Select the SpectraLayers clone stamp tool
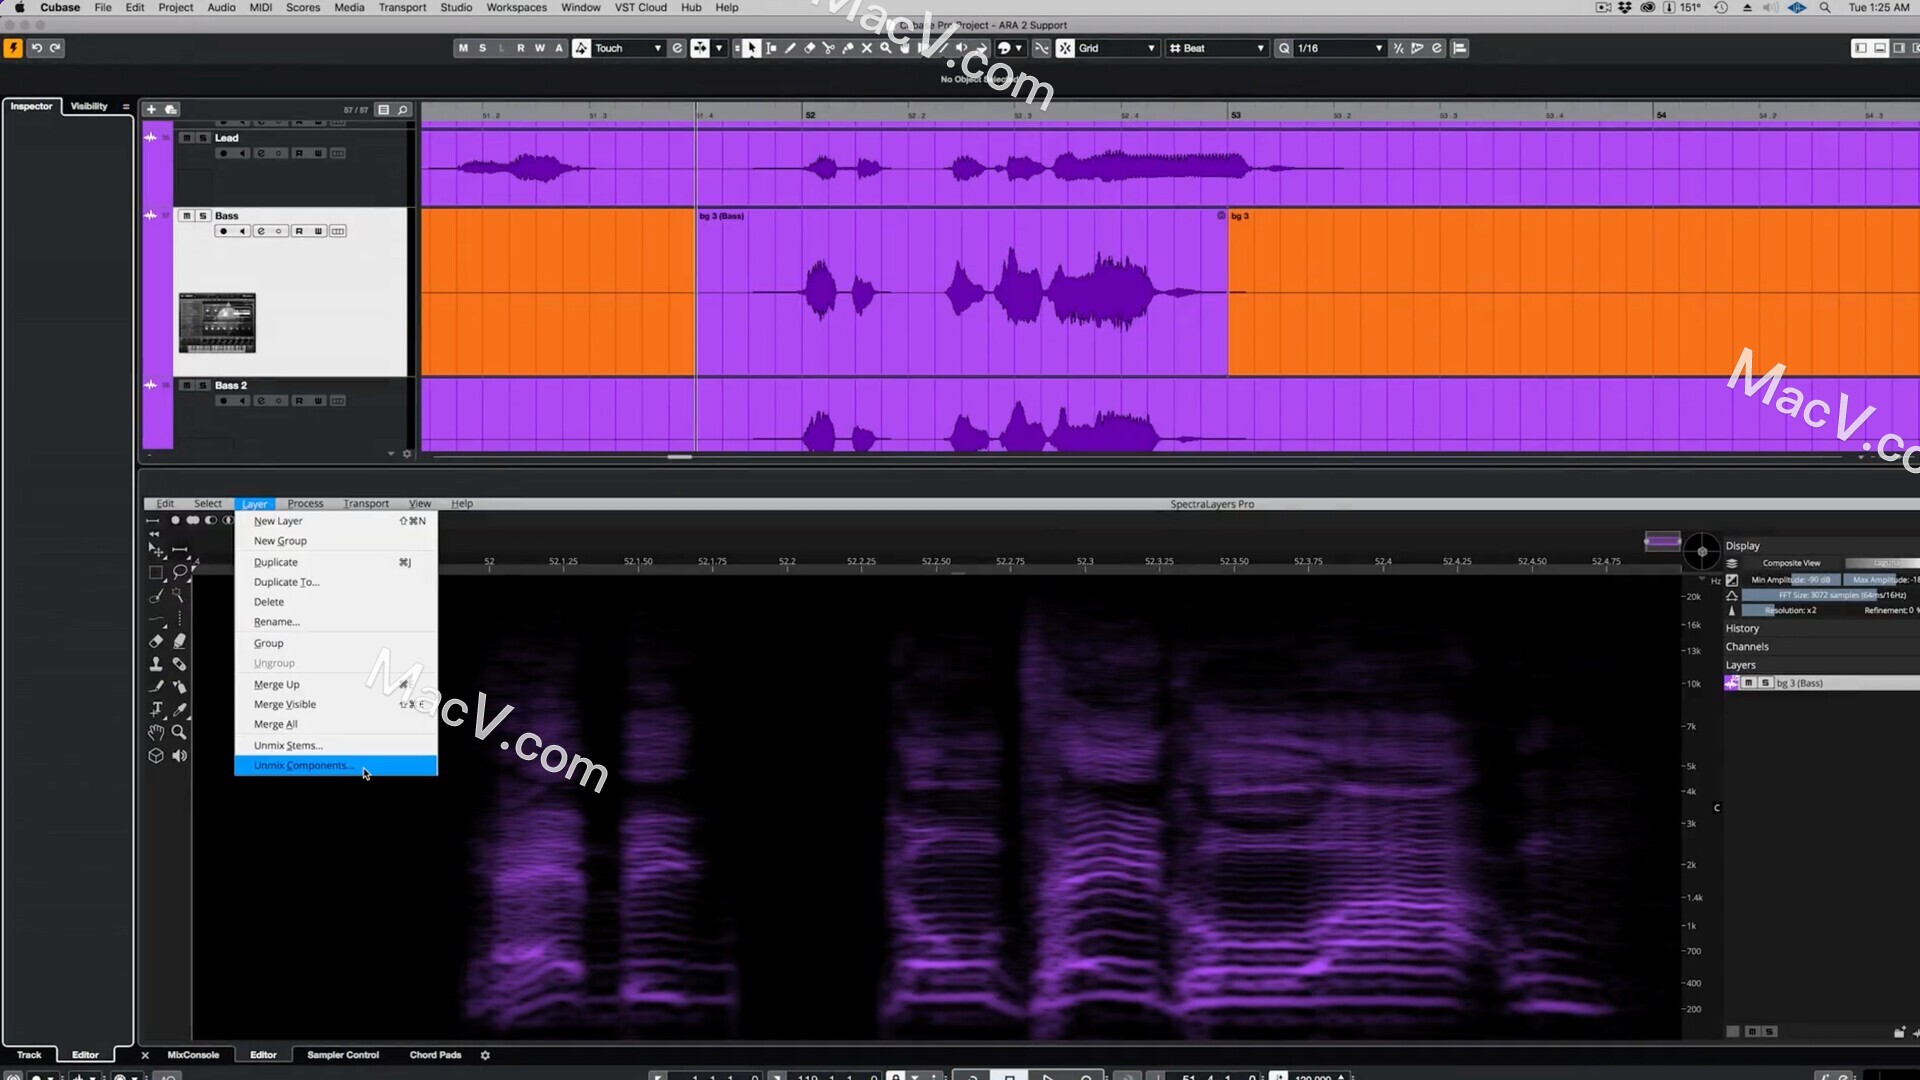The image size is (1920, 1080). pyautogui.click(x=156, y=664)
